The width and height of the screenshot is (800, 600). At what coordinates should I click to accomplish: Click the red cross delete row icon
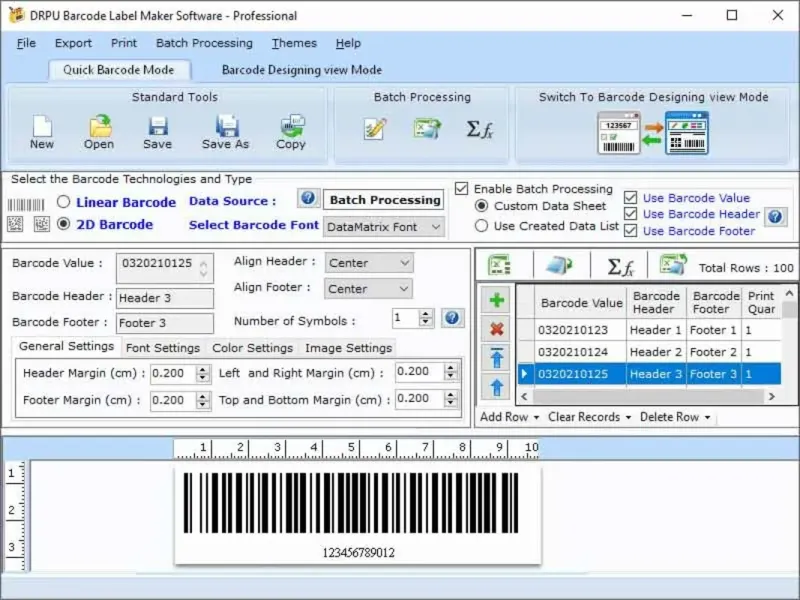[496, 329]
